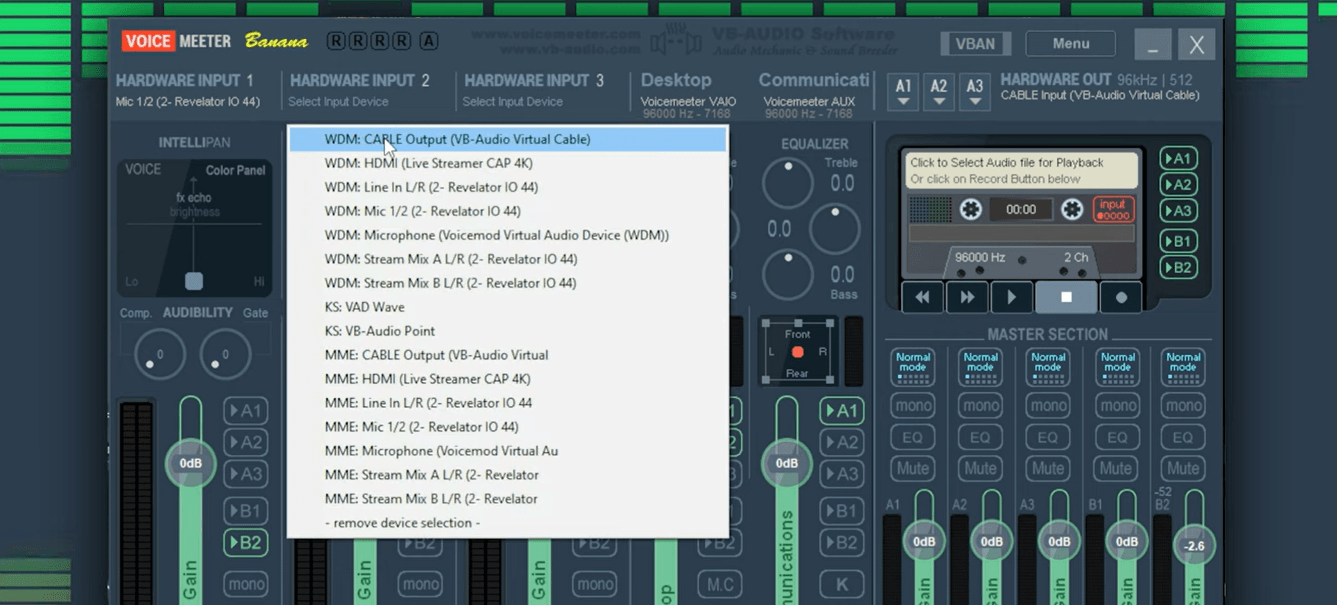Screen dimensions: 1337x605
Task: Change Normal mode on A1 master bus
Action: click(913, 366)
